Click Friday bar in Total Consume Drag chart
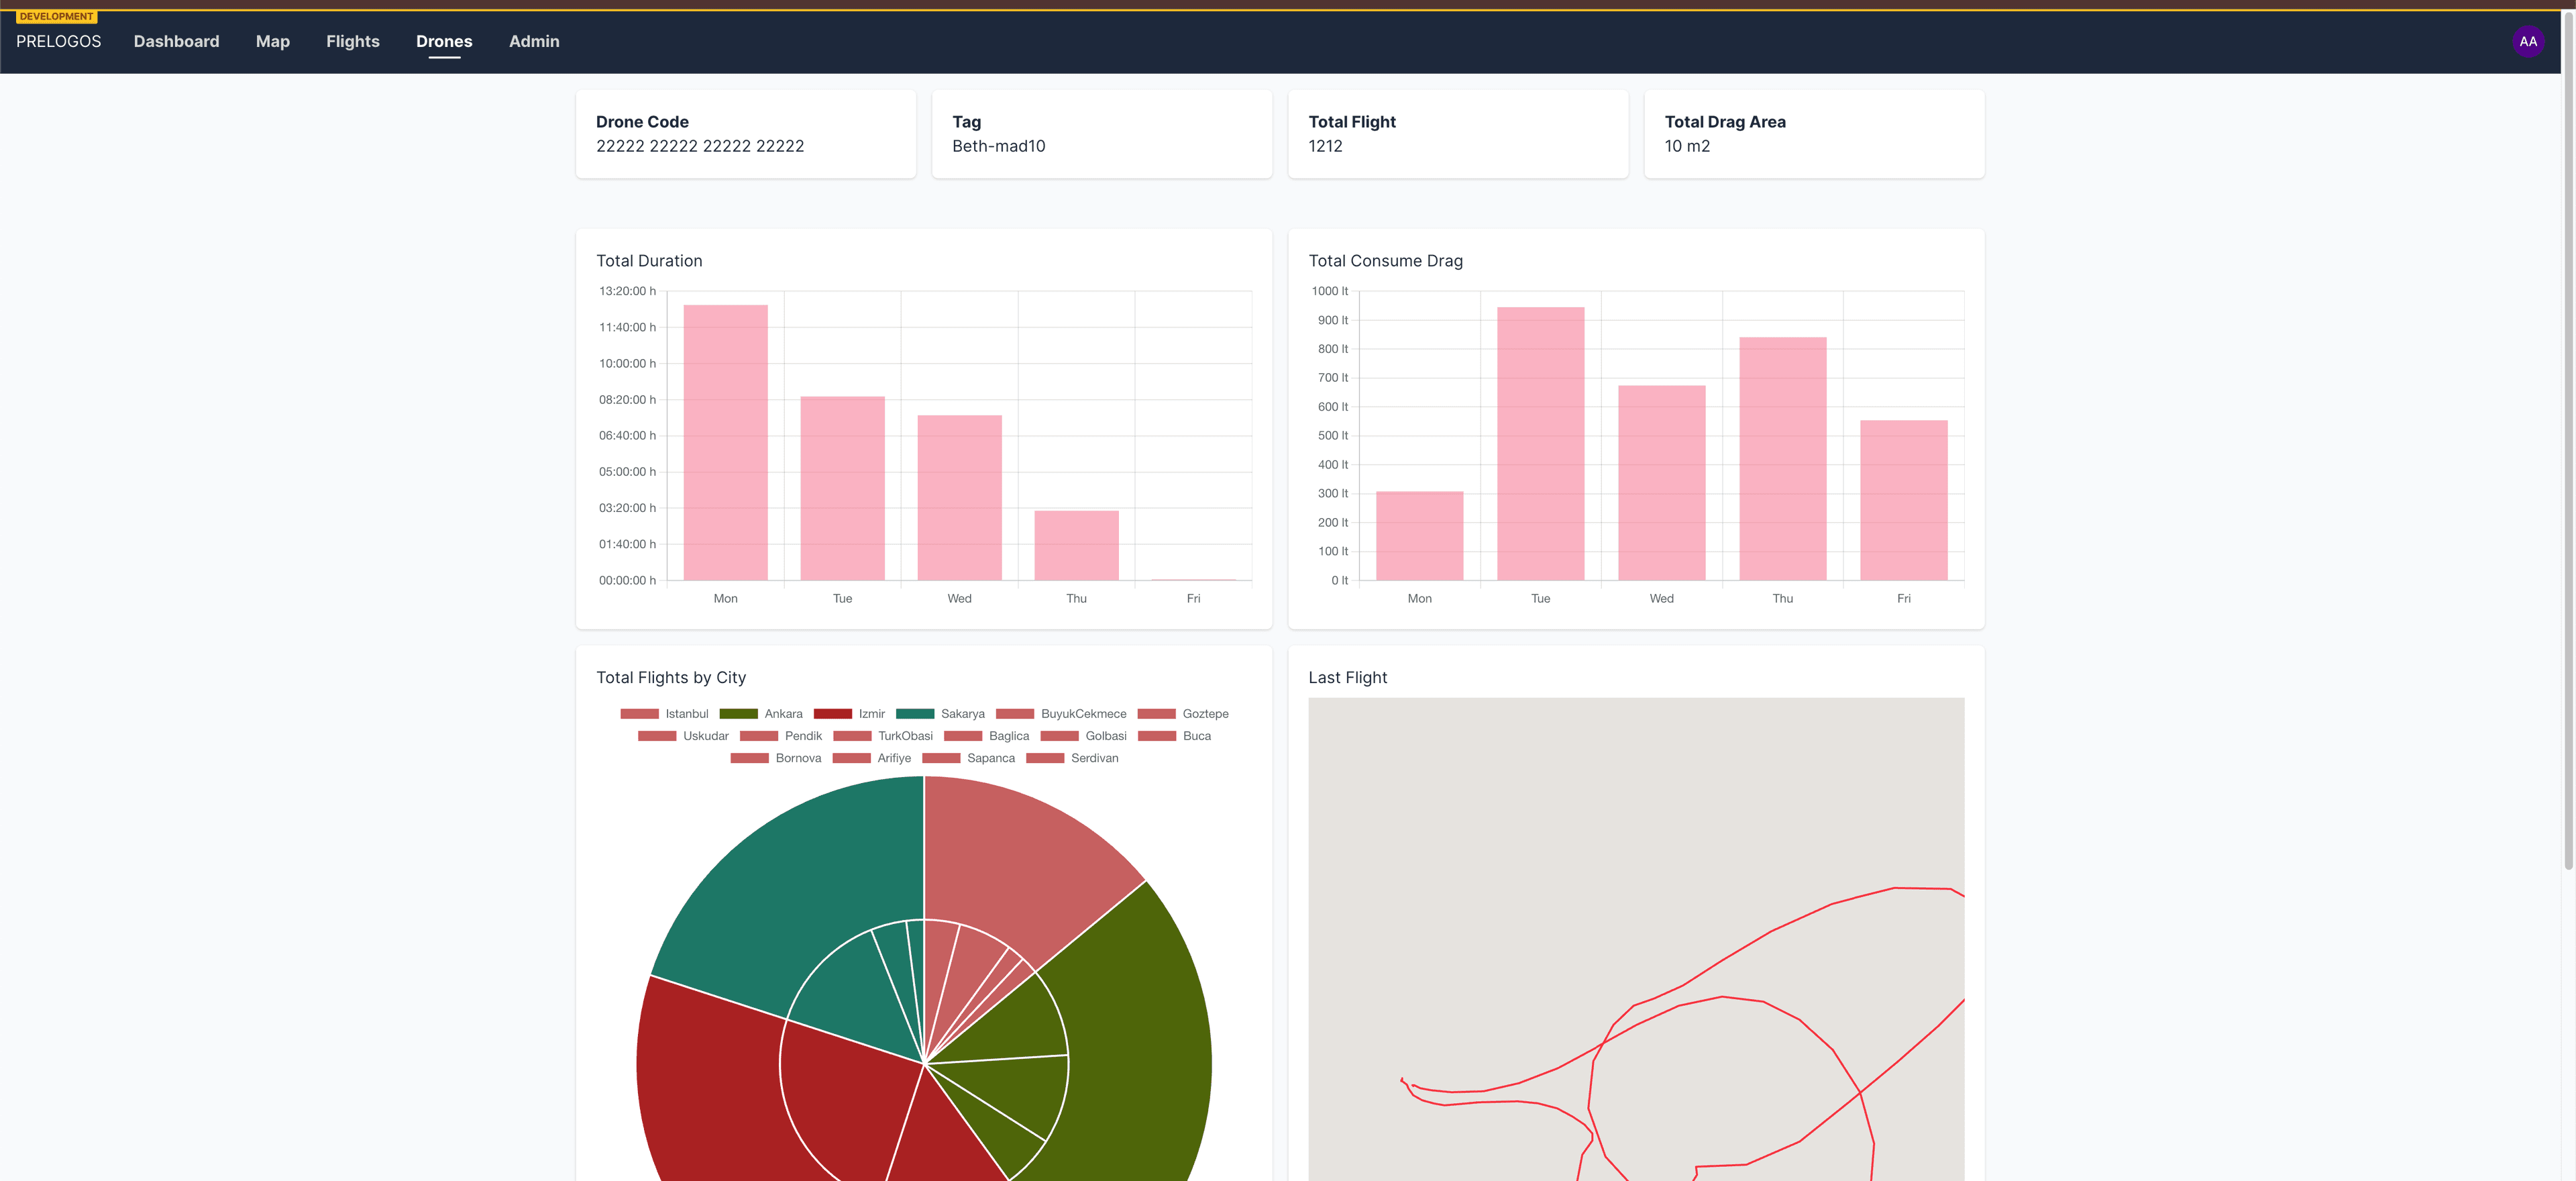2576x1181 pixels. click(x=1903, y=500)
